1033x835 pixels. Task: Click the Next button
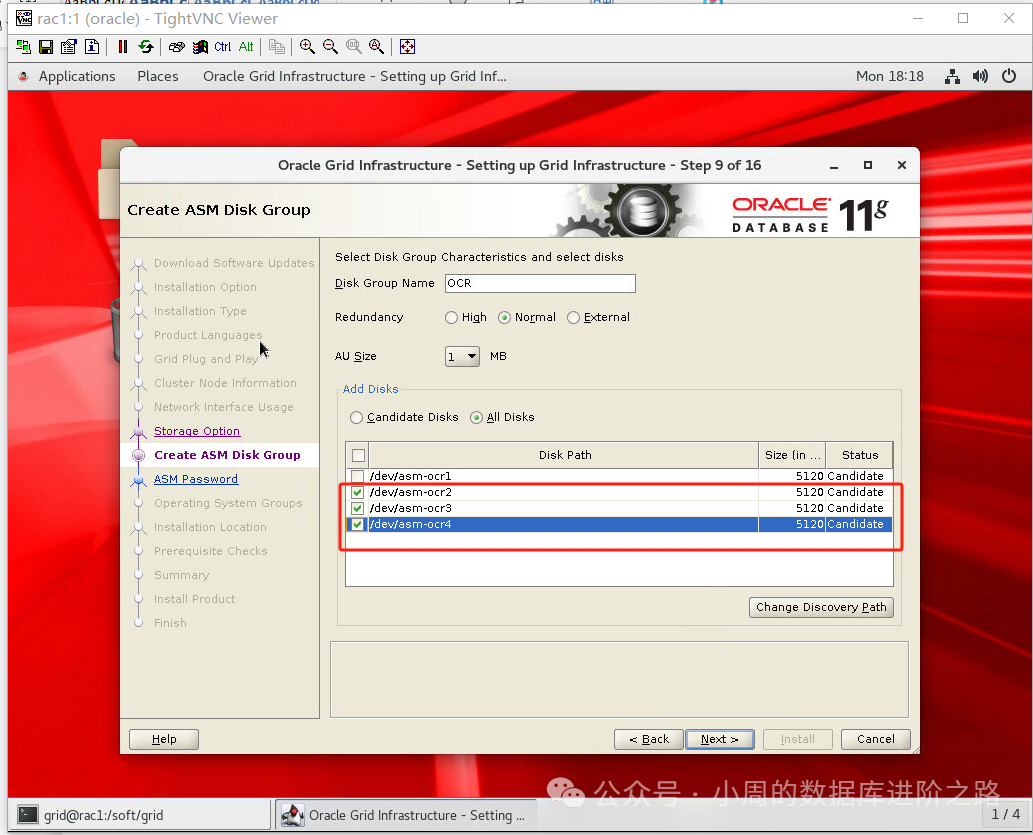[x=719, y=739]
